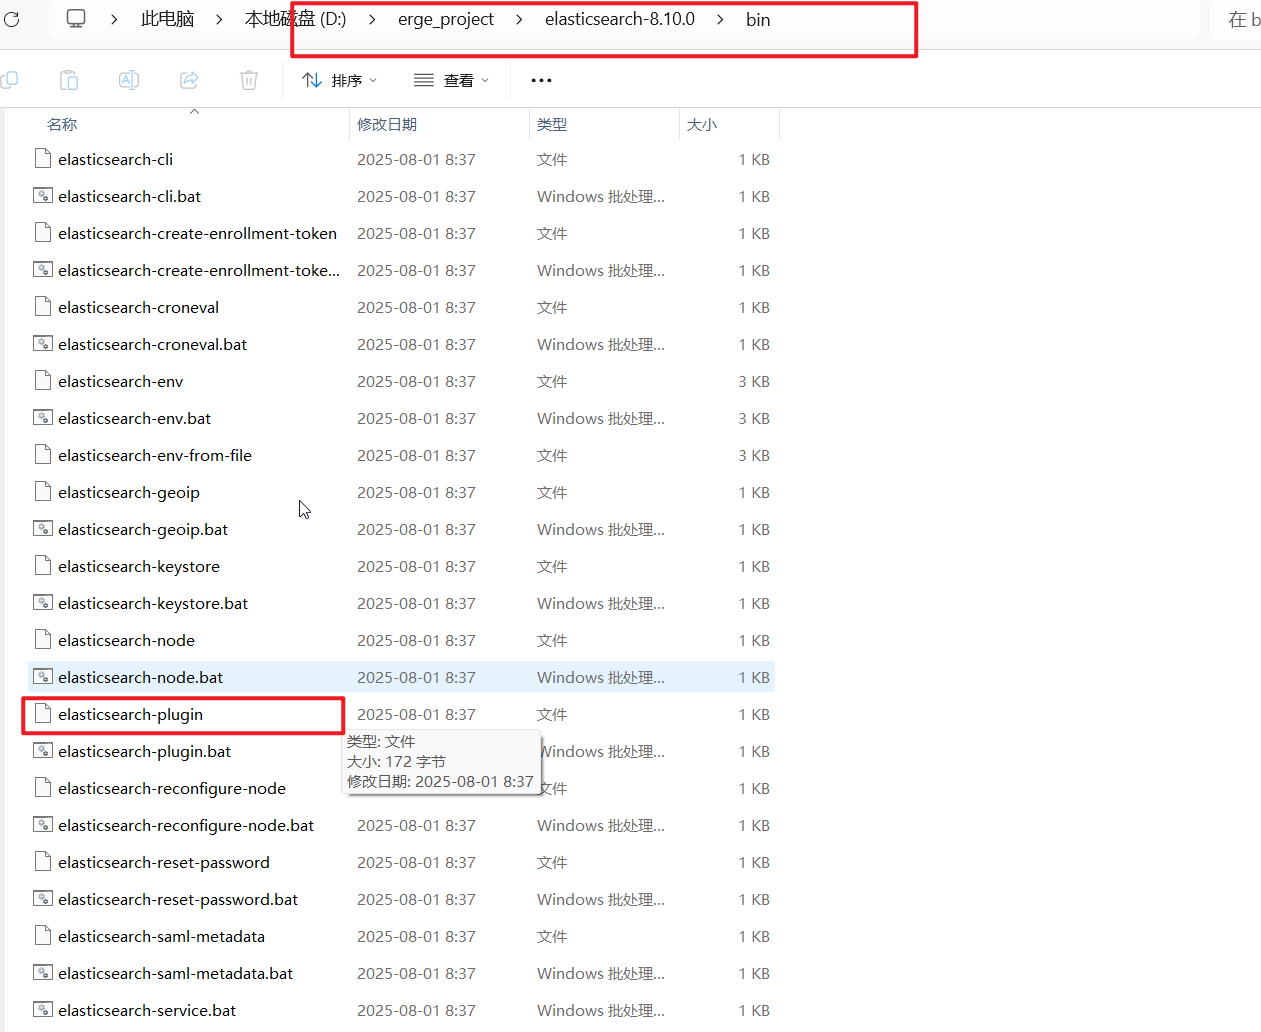Click the paste icon in toolbar

pos(69,80)
